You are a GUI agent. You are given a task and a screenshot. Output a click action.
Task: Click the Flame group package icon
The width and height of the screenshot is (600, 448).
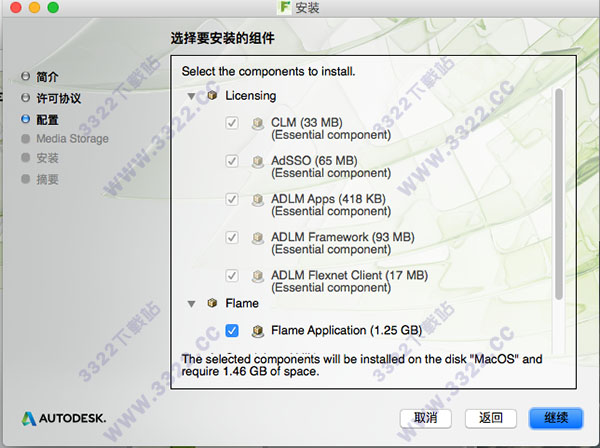coord(212,303)
